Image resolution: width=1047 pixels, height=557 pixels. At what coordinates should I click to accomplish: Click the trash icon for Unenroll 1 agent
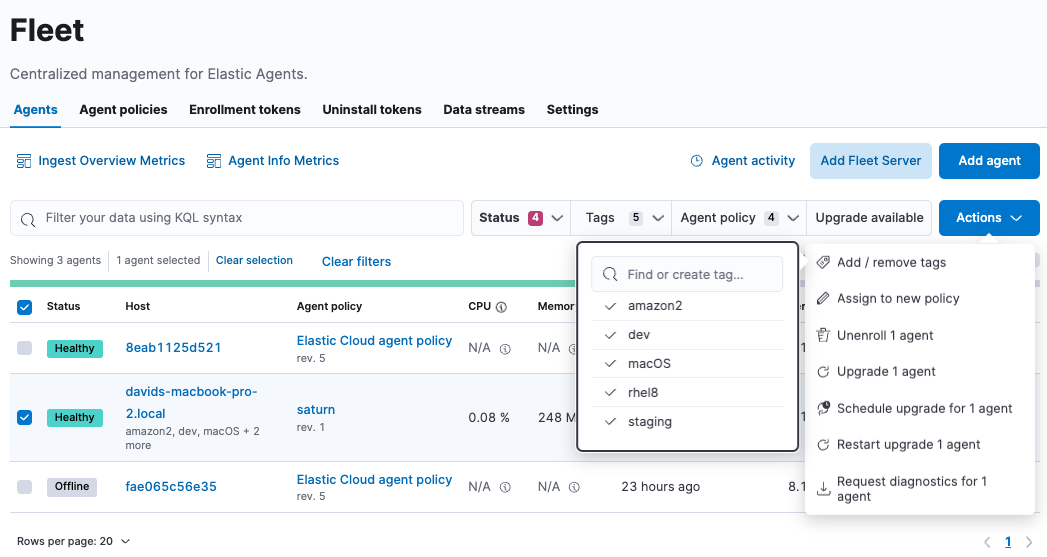(823, 335)
